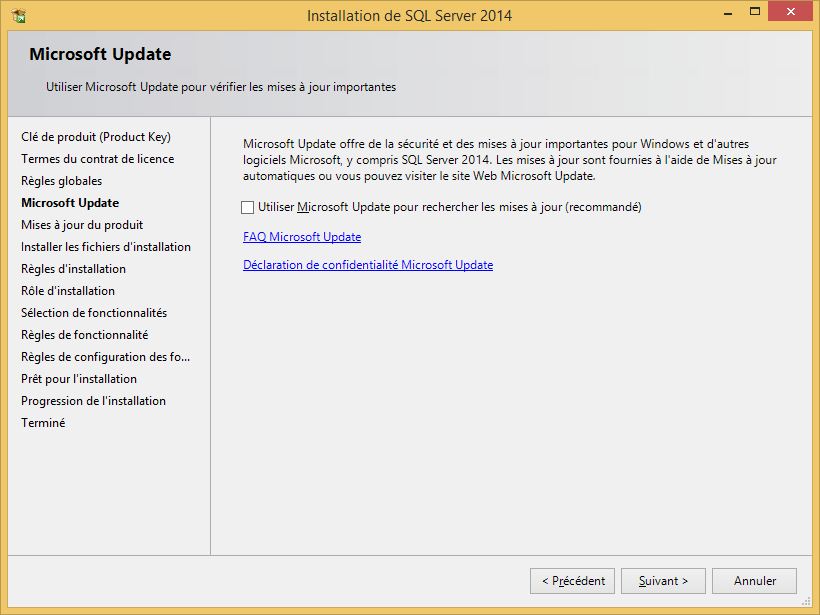Click the SQL Server setup title bar icon

pyautogui.click(x=19, y=16)
